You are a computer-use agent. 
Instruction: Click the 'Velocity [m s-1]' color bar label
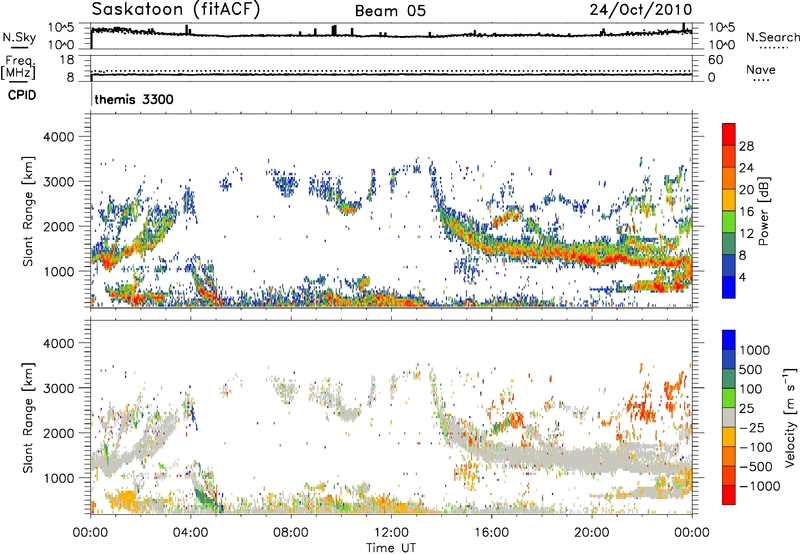pyautogui.click(x=790, y=417)
